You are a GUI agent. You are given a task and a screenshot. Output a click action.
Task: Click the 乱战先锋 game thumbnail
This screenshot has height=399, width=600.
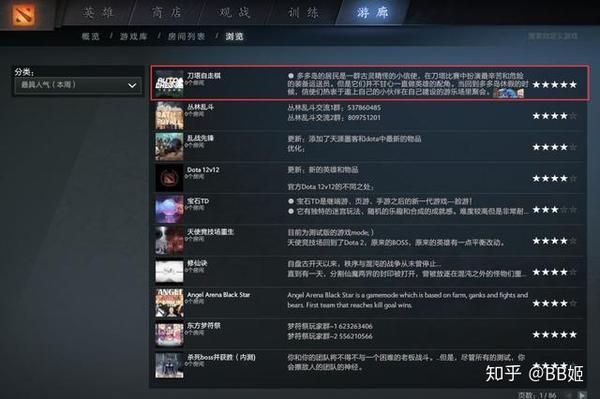coord(169,147)
